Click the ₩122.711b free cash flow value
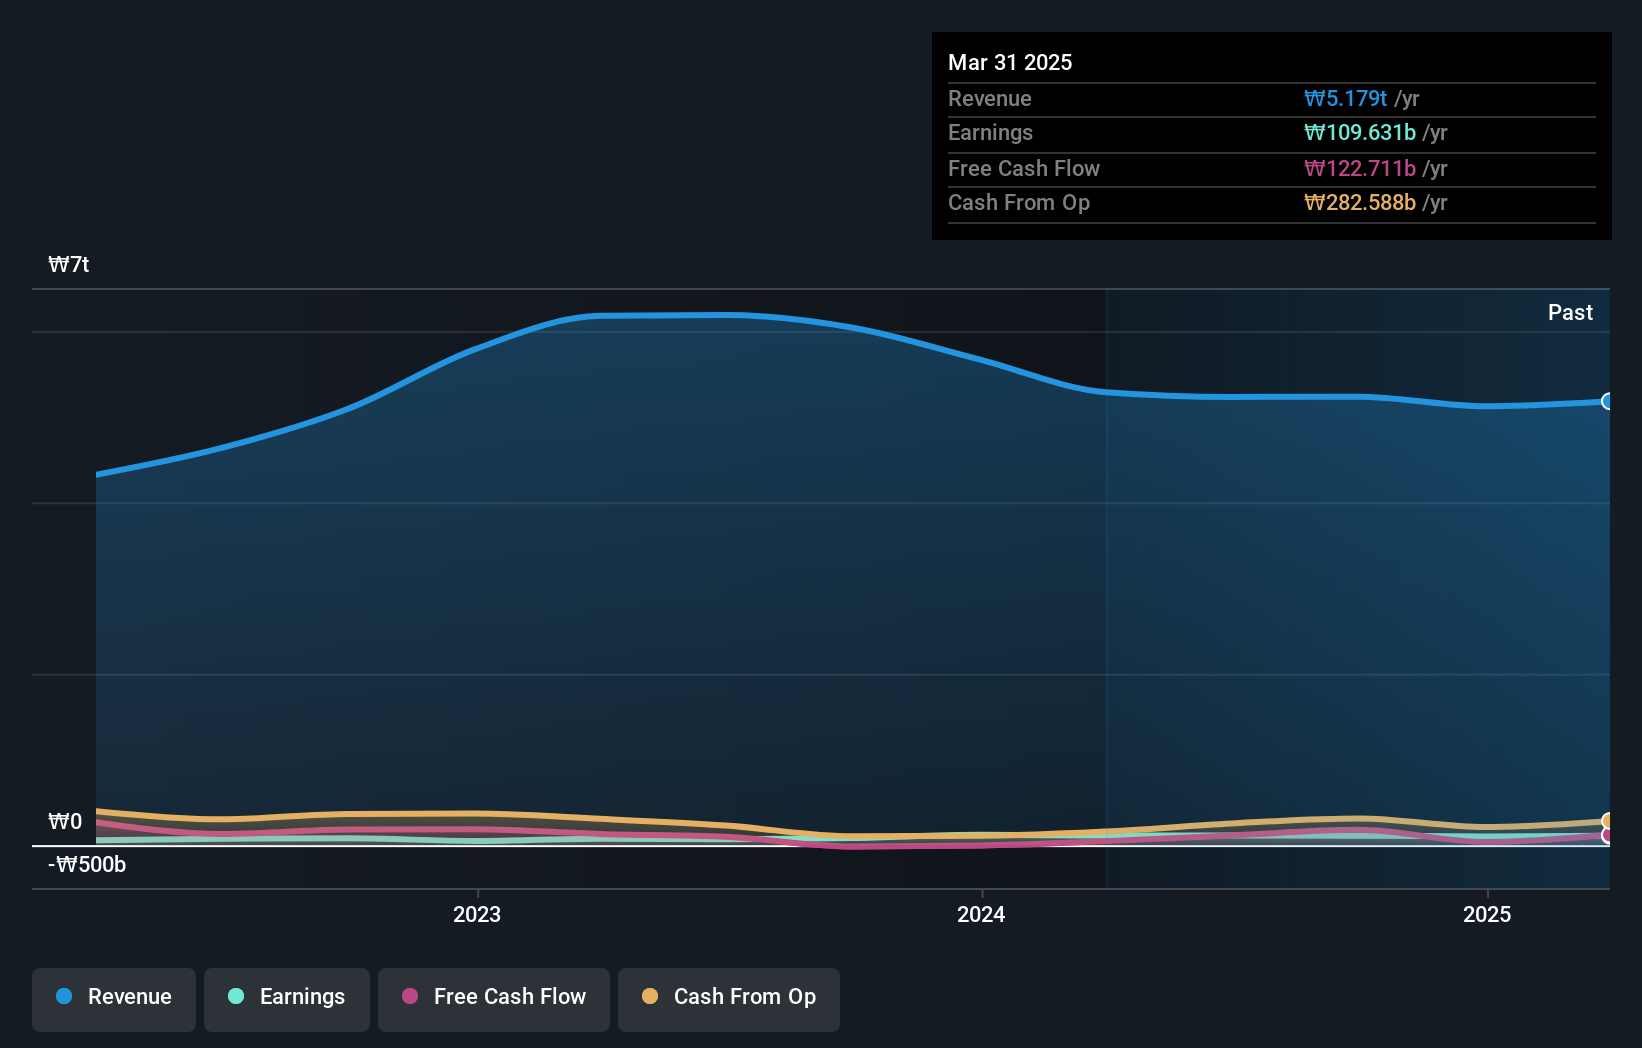 click(1360, 168)
